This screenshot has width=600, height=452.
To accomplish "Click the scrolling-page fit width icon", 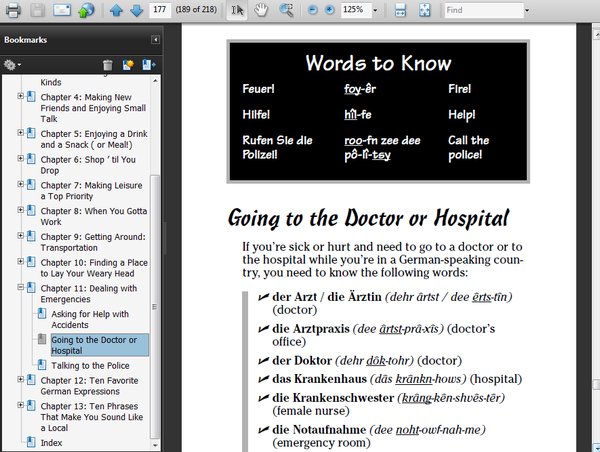I will click(x=400, y=10).
